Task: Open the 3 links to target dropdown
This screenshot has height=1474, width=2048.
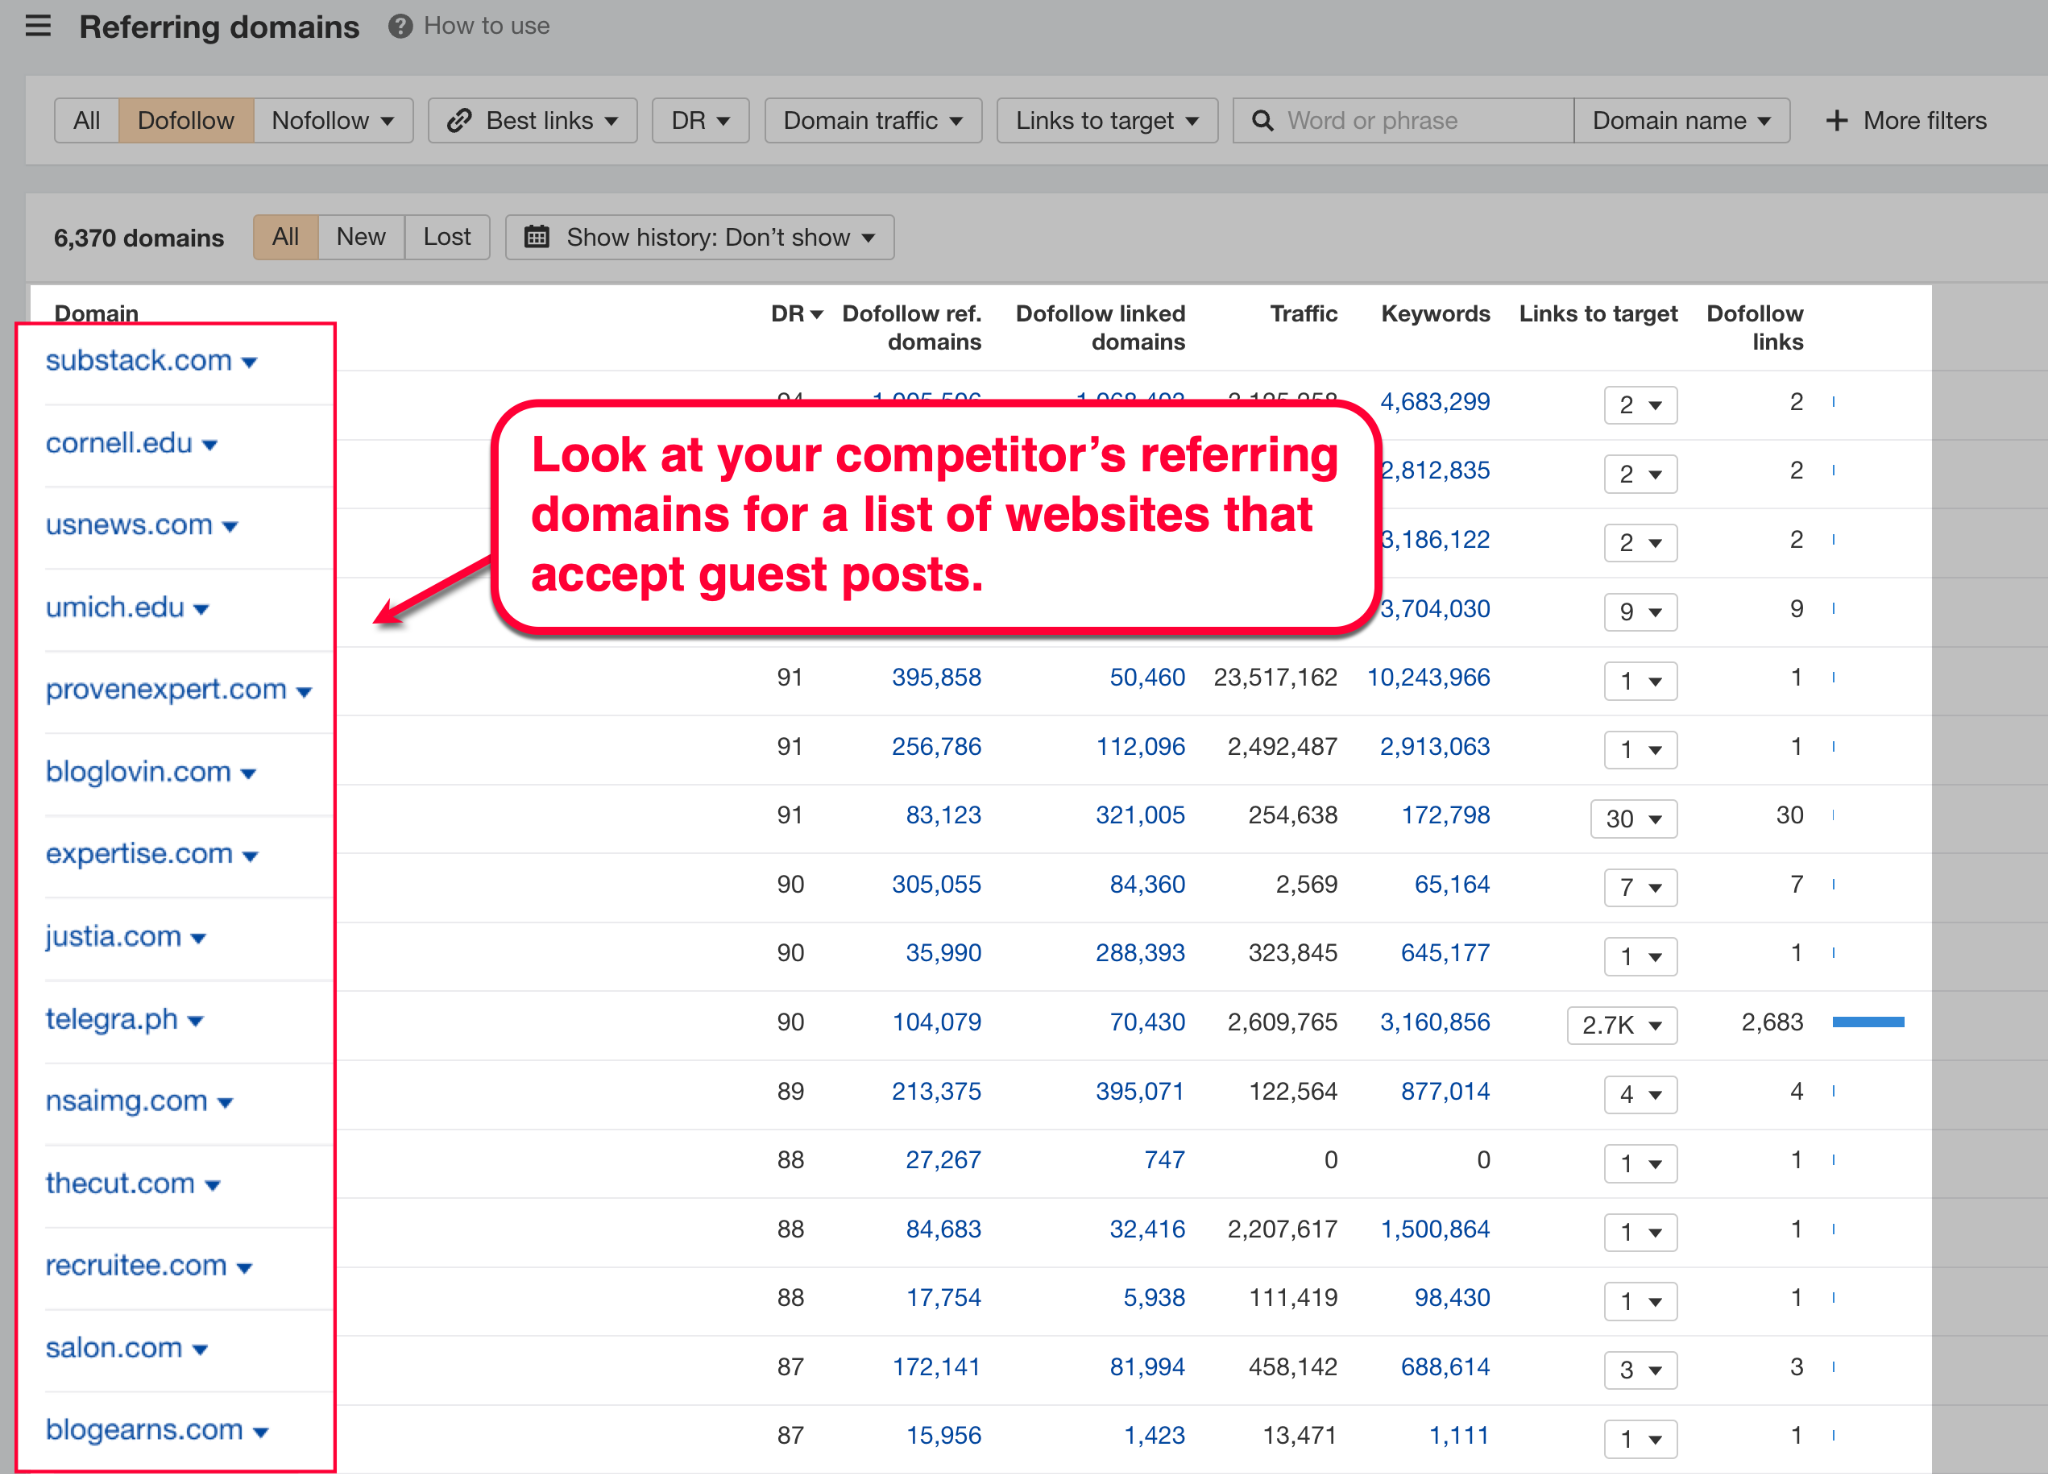Action: coord(1641,1369)
